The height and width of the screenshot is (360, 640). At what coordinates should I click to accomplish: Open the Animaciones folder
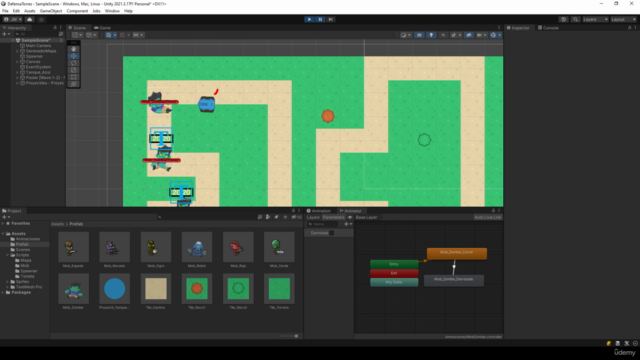click(x=28, y=239)
